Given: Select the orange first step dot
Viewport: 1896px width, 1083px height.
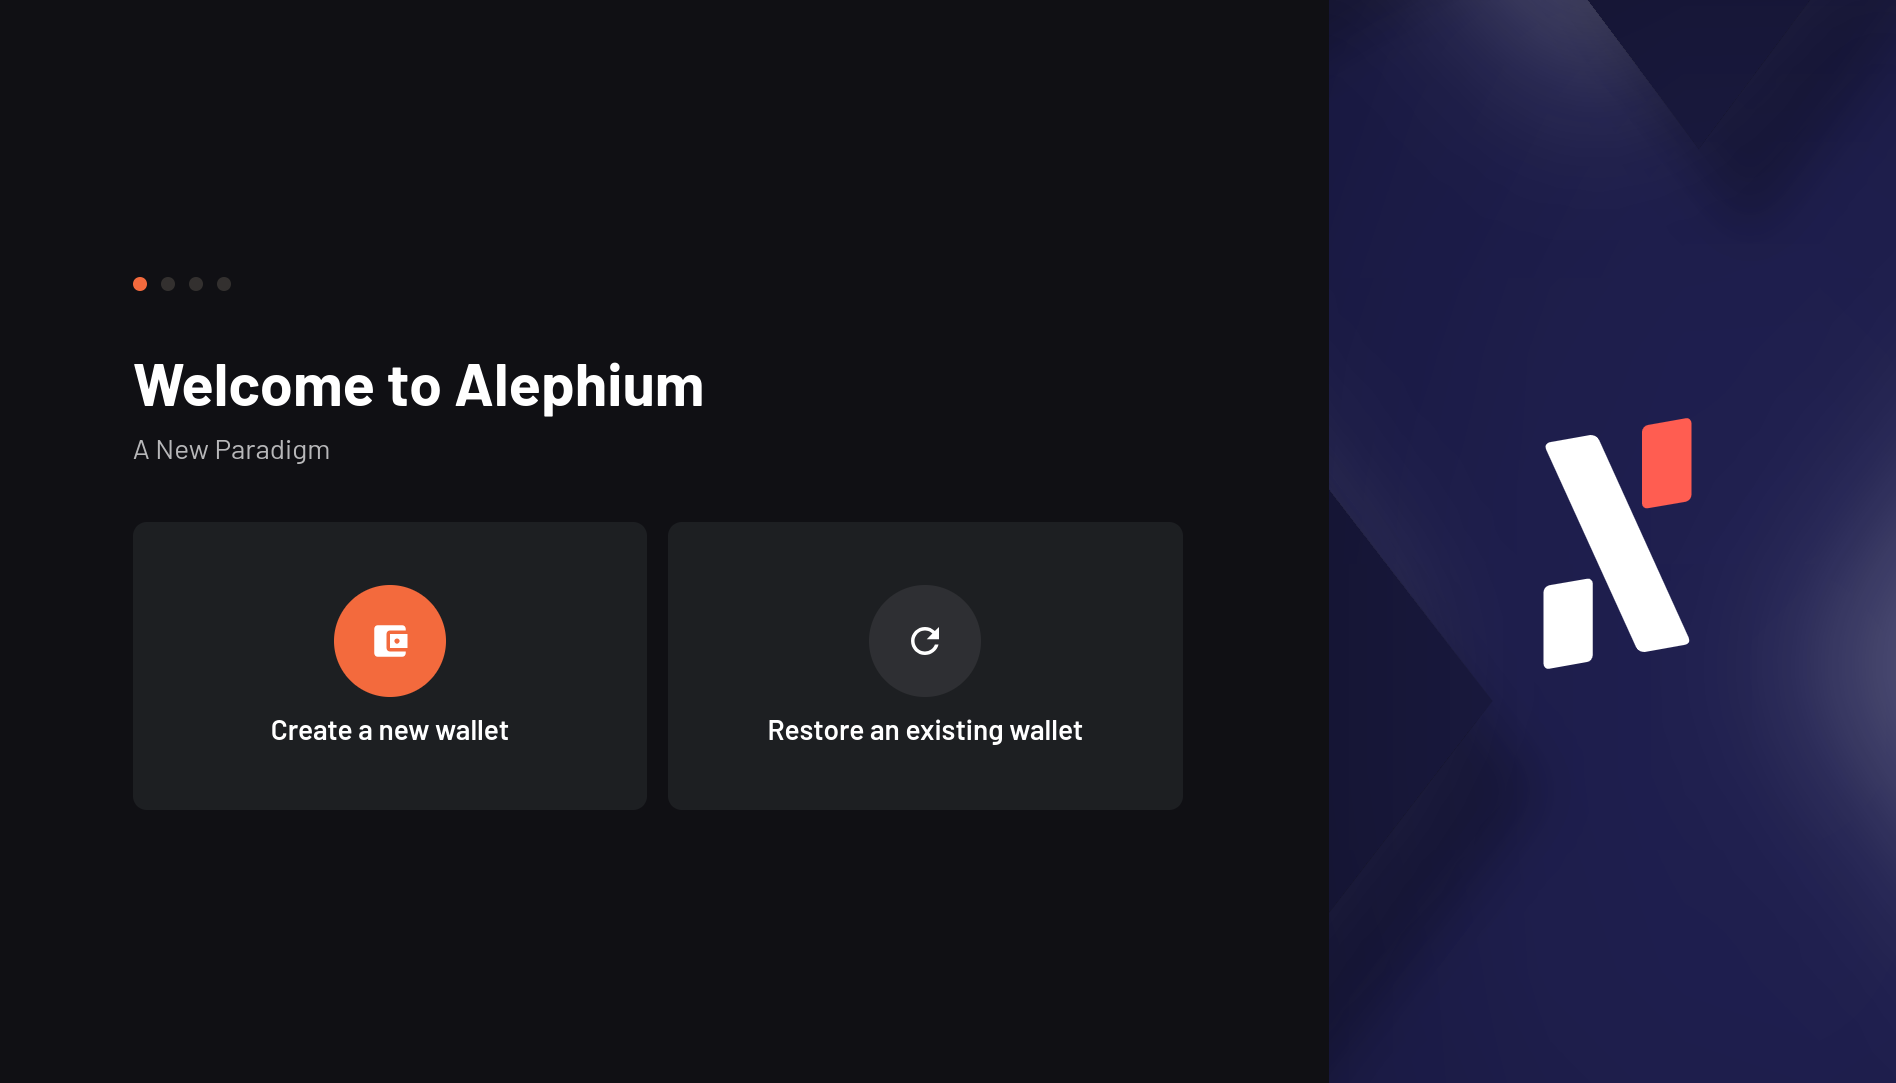Looking at the screenshot, I should (x=140, y=284).
